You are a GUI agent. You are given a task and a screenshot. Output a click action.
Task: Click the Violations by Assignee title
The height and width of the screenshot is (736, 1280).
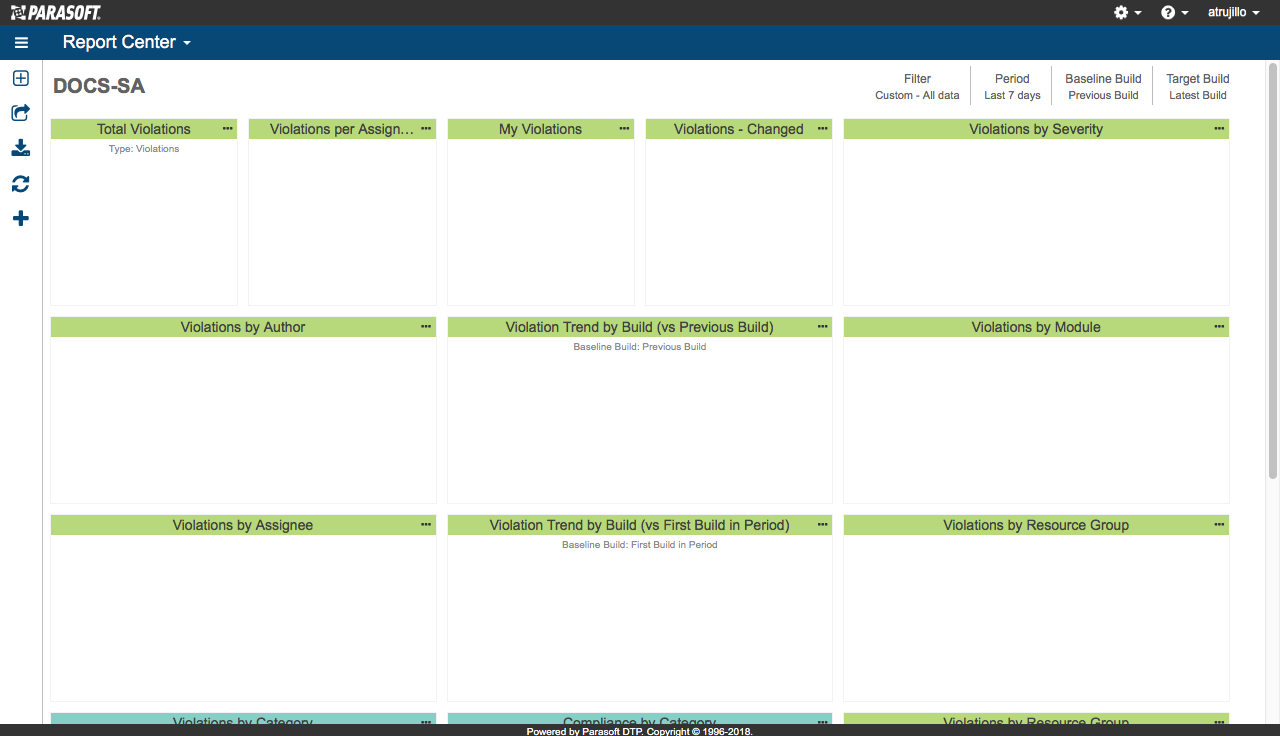(243, 525)
